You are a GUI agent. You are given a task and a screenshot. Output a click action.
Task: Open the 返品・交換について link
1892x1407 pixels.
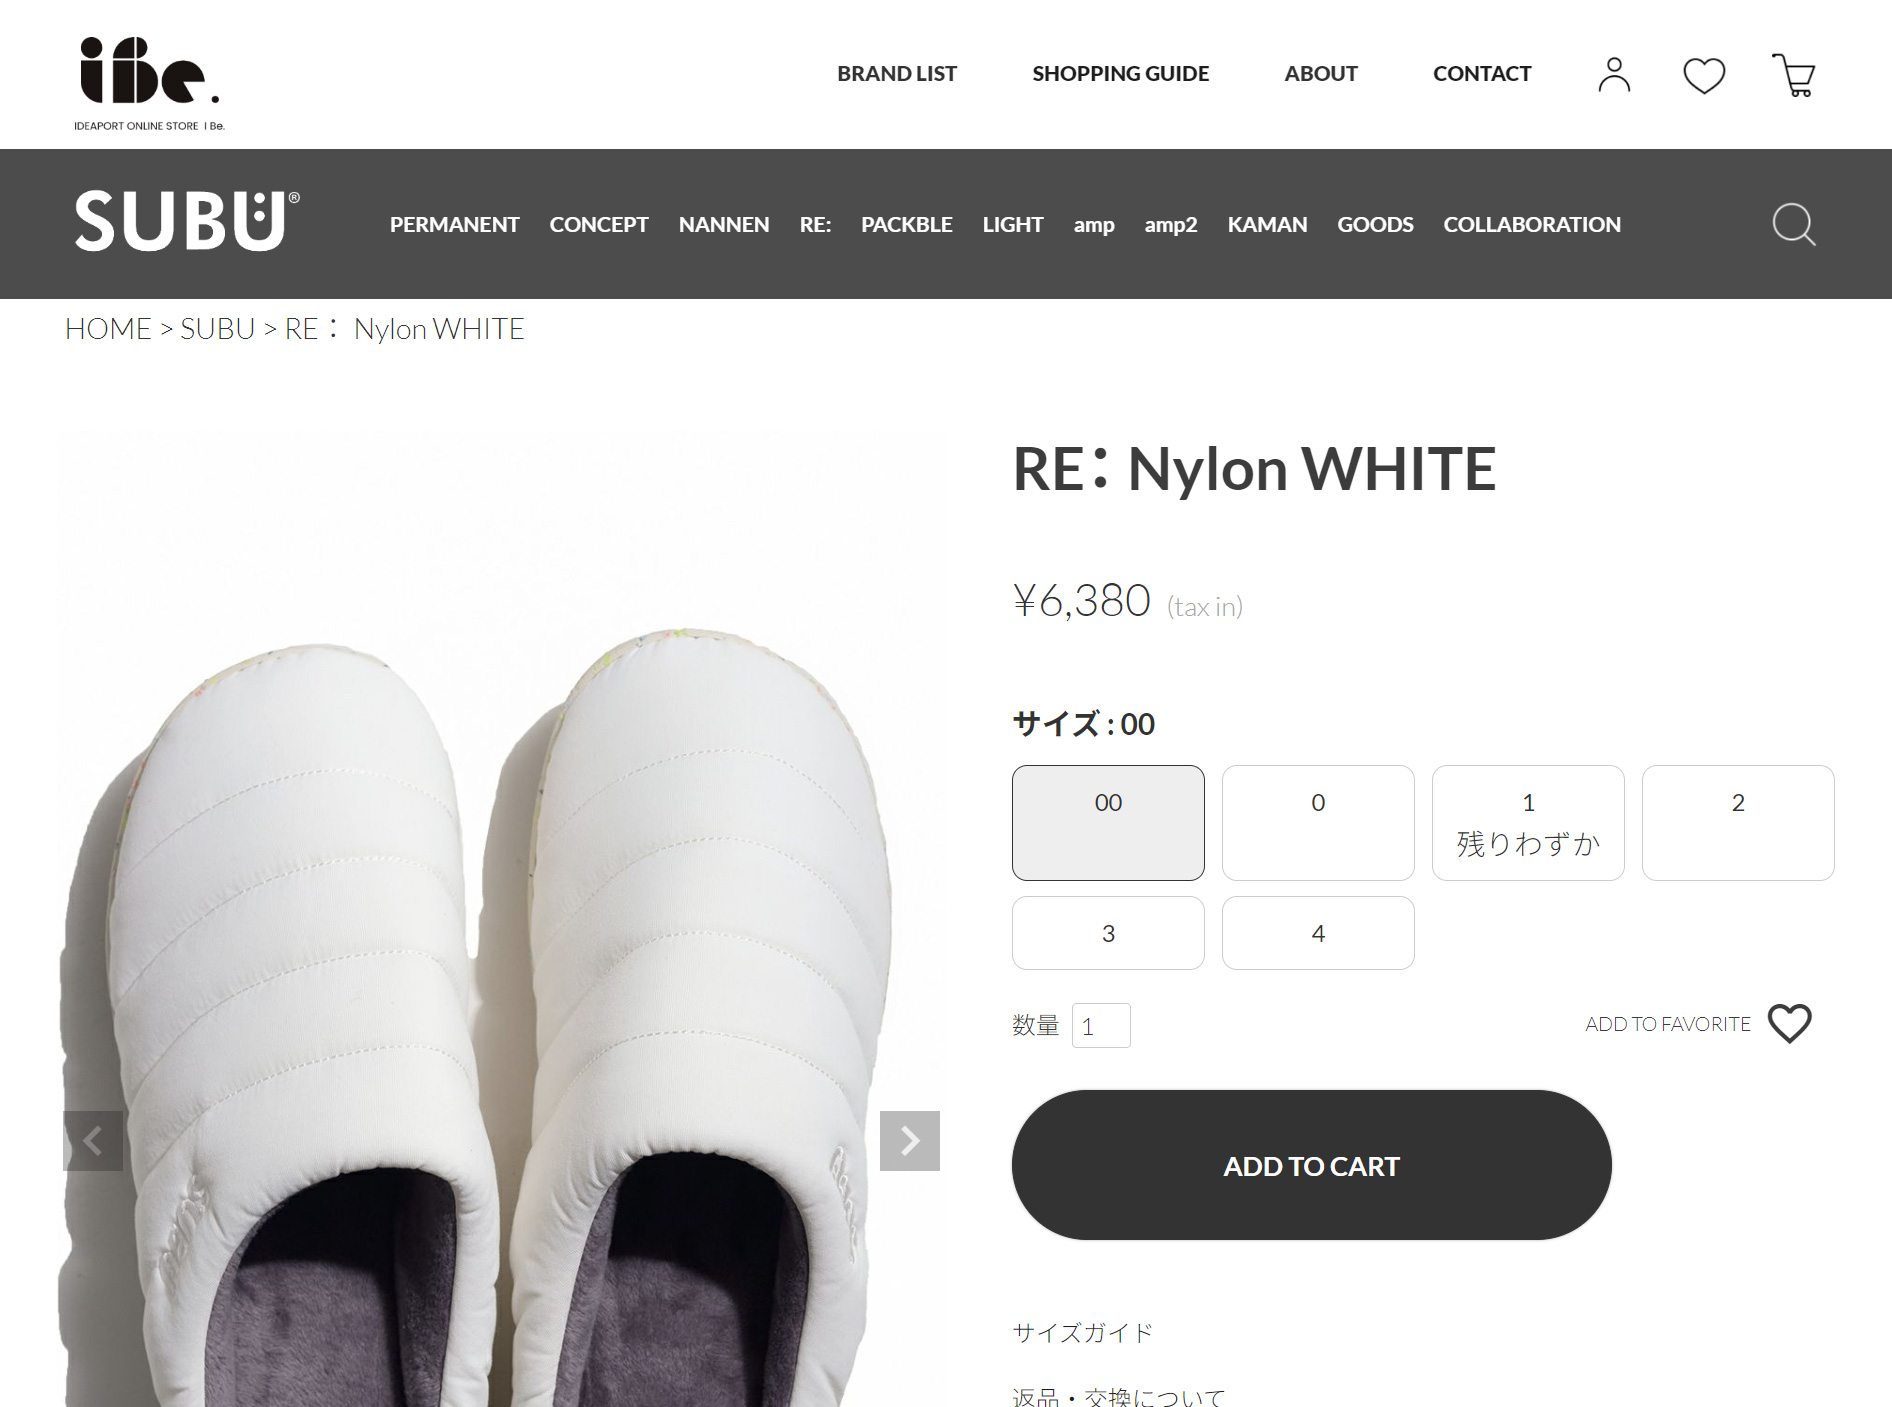(1118, 1396)
